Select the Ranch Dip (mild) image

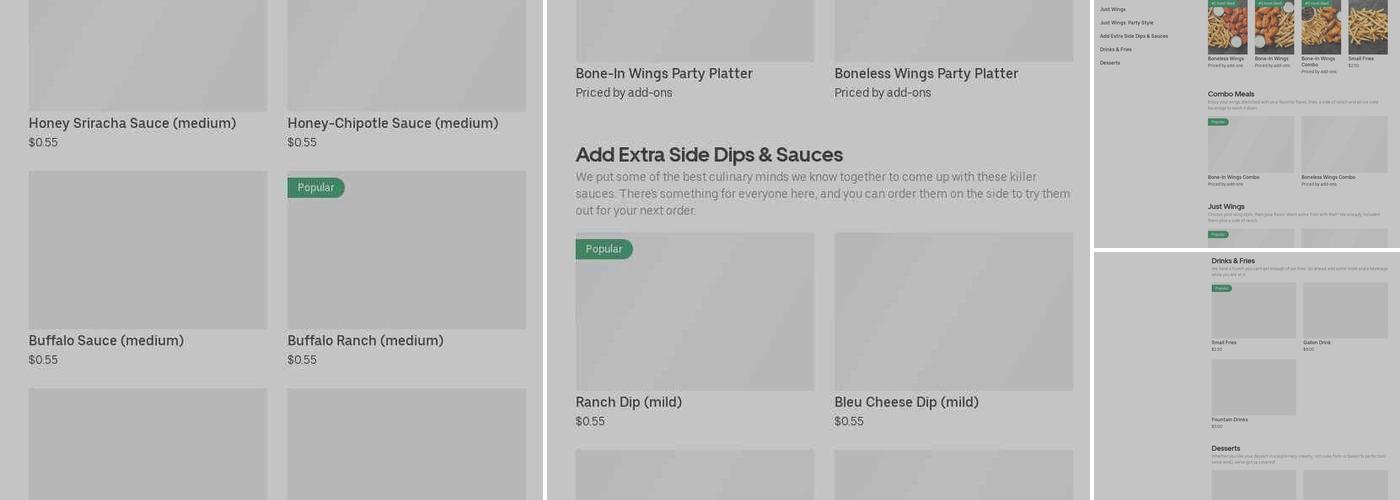pos(695,312)
